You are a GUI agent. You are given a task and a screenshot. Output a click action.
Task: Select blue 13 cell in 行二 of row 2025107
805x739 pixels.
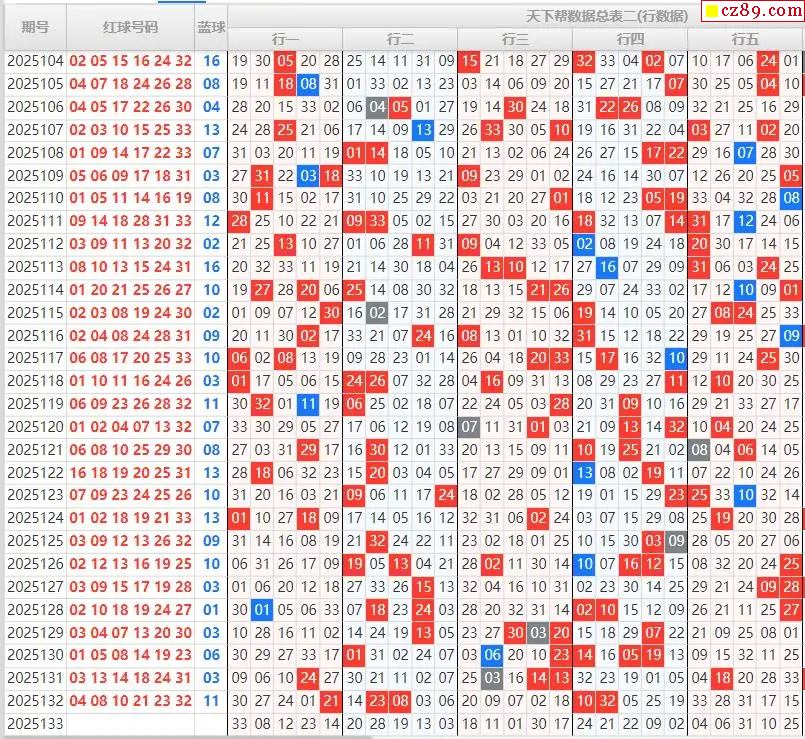pos(423,130)
